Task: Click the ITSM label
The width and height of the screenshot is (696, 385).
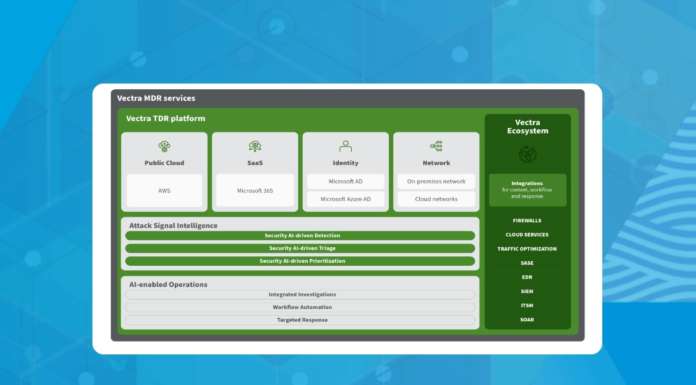Action: [x=527, y=306]
